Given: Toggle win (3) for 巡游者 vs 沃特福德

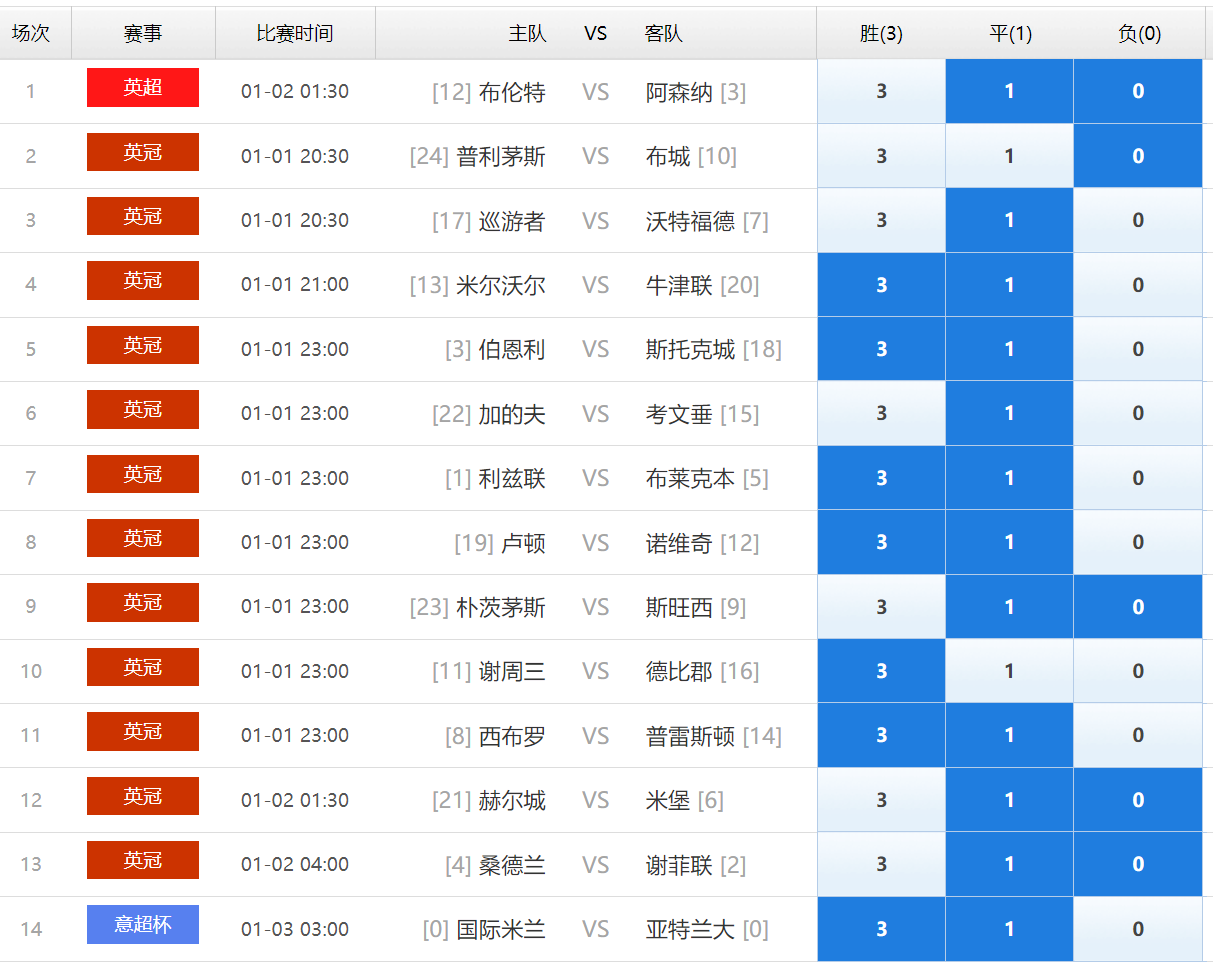Looking at the screenshot, I should click(x=881, y=220).
